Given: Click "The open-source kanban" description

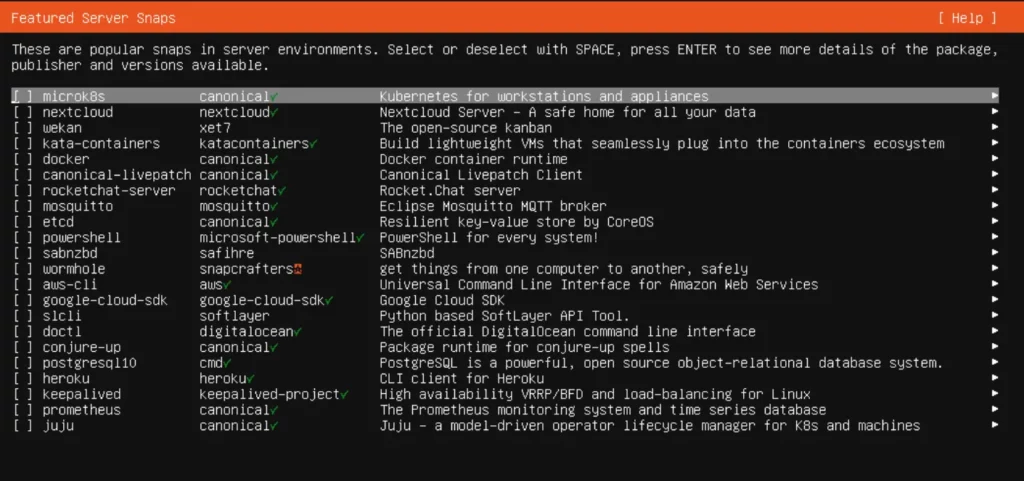Looking at the screenshot, I should (x=466, y=128).
